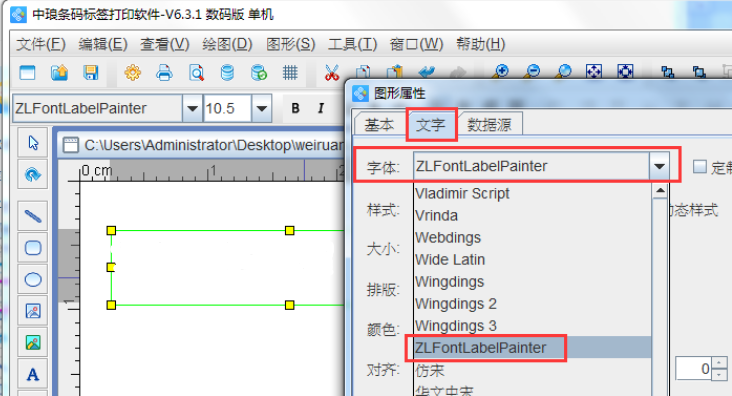The image size is (732, 396).
Task: Click the first fit-to-window arrows icon
Action: (x=594, y=71)
